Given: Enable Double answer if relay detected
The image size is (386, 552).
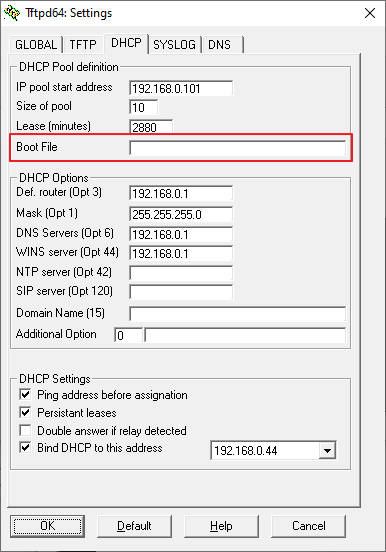Looking at the screenshot, I should click(25, 430).
